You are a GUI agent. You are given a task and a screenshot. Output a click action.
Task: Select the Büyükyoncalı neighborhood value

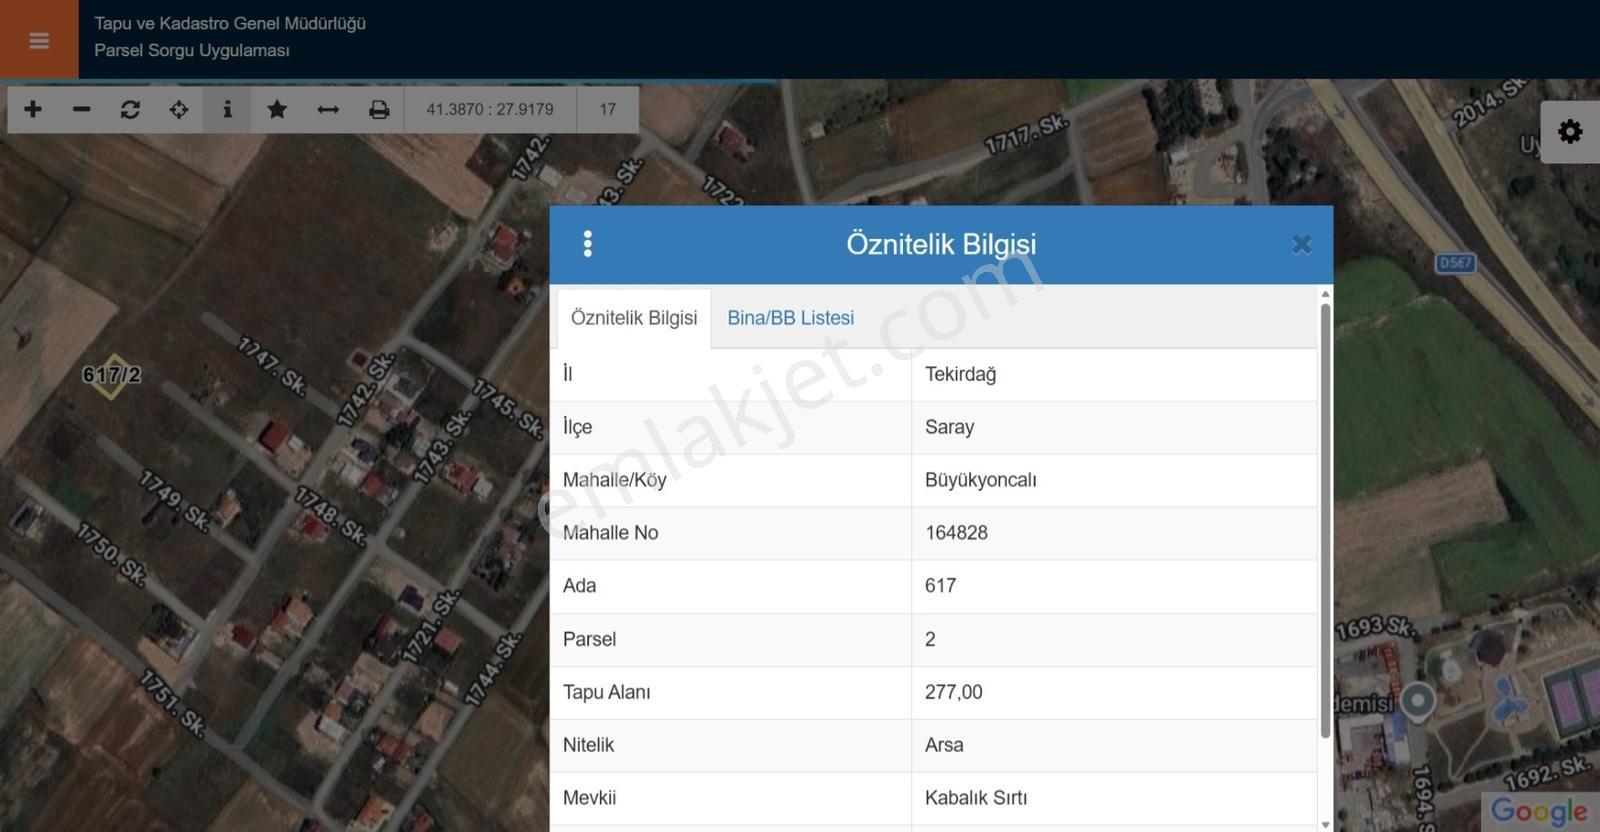click(x=1114, y=480)
